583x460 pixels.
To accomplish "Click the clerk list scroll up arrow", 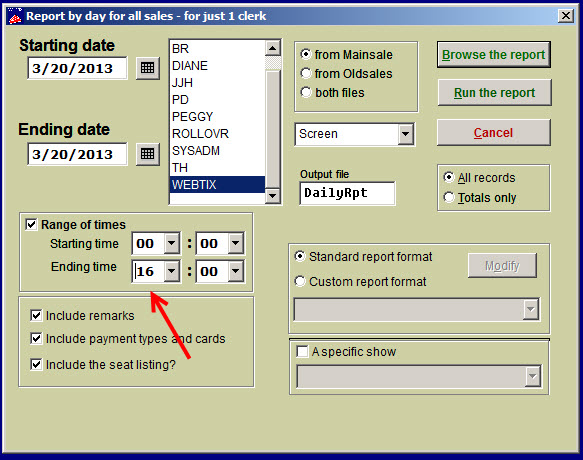I will pos(273,48).
